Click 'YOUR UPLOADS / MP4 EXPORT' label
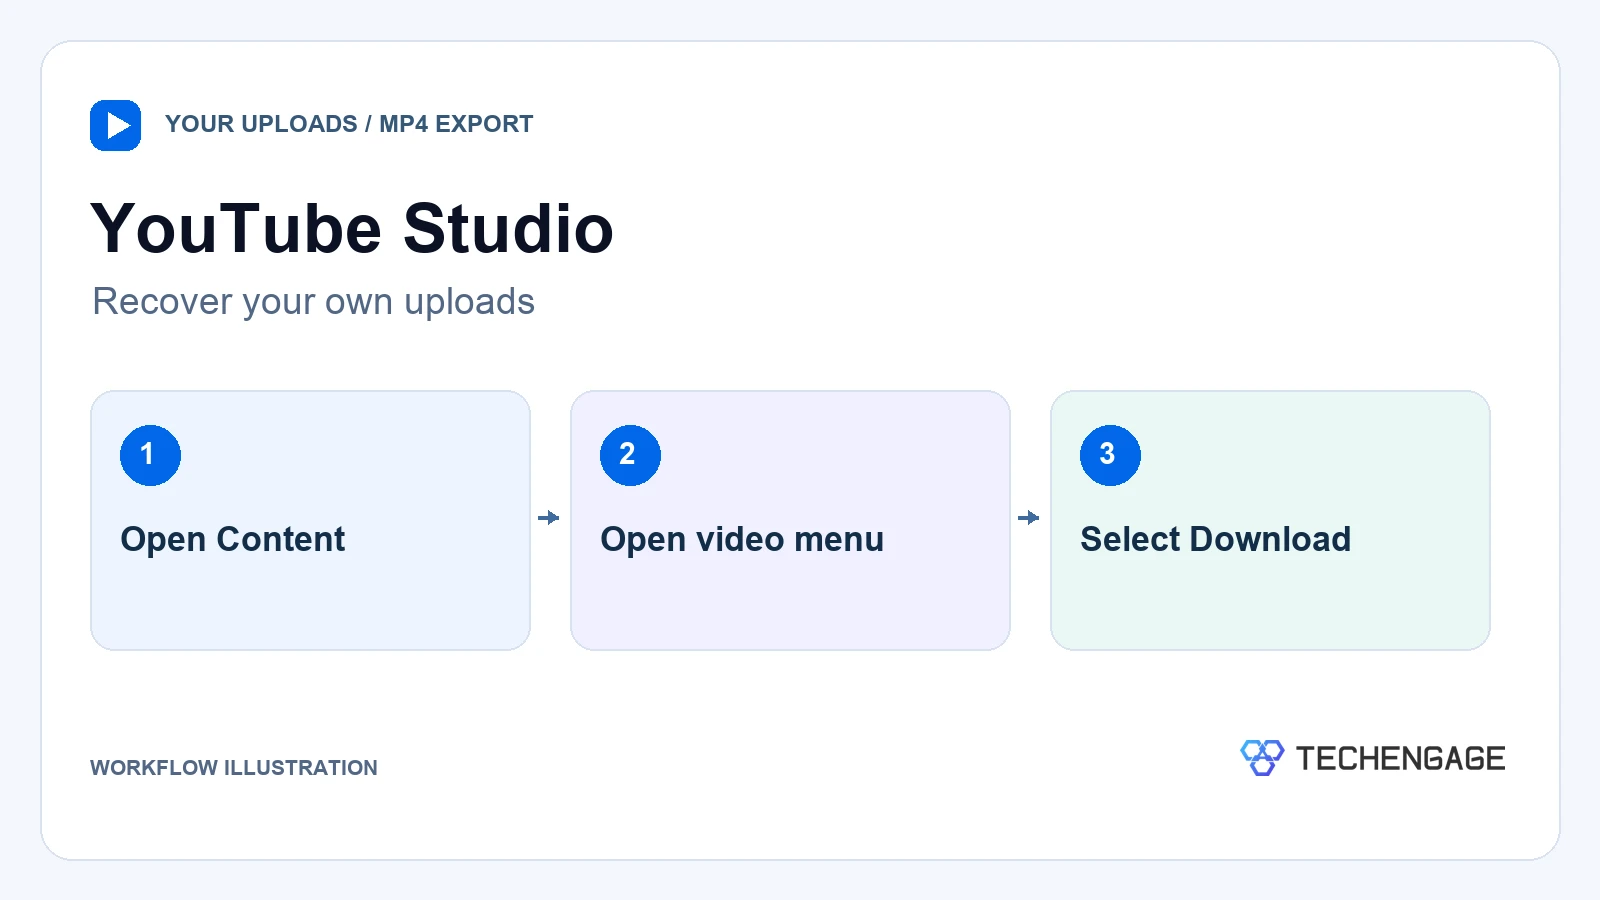 coord(349,124)
